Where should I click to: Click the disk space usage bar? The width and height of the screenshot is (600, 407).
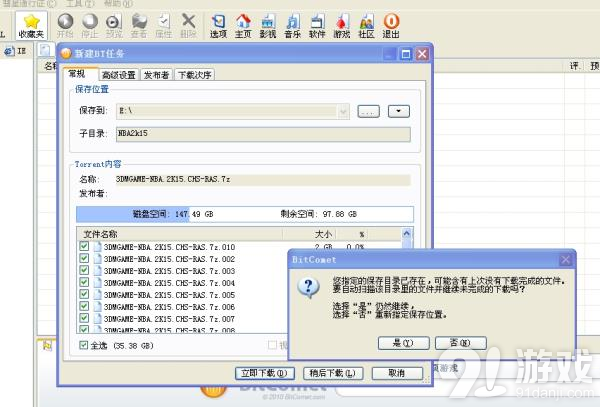(x=245, y=214)
